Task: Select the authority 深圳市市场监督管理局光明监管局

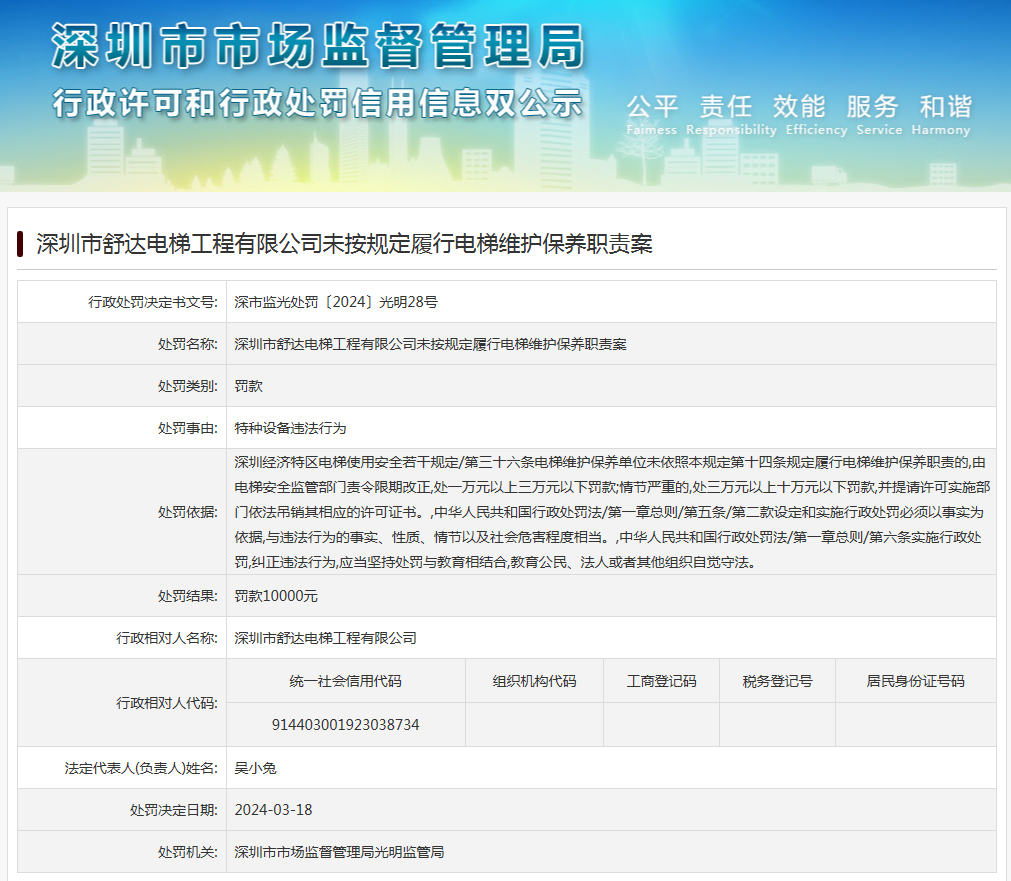Action: 339,852
